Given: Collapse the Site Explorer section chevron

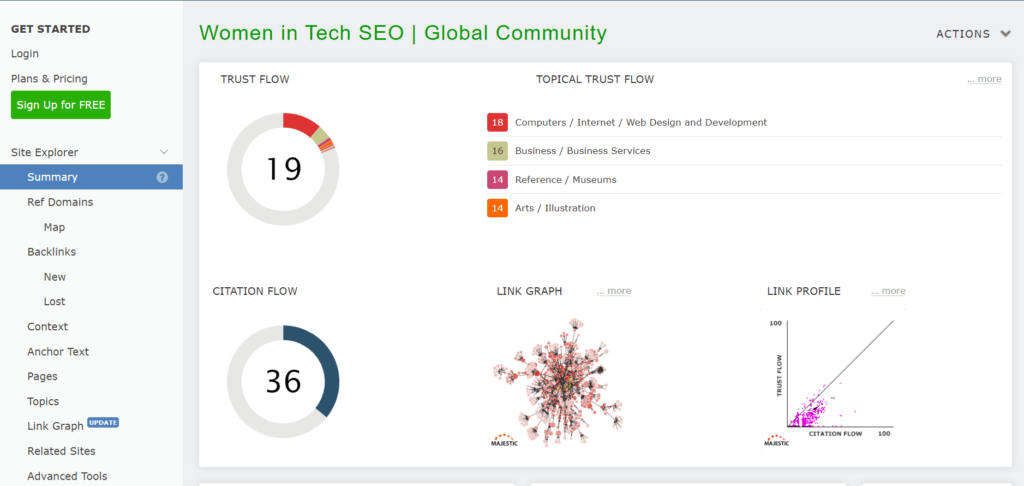Looking at the screenshot, I should coord(164,152).
